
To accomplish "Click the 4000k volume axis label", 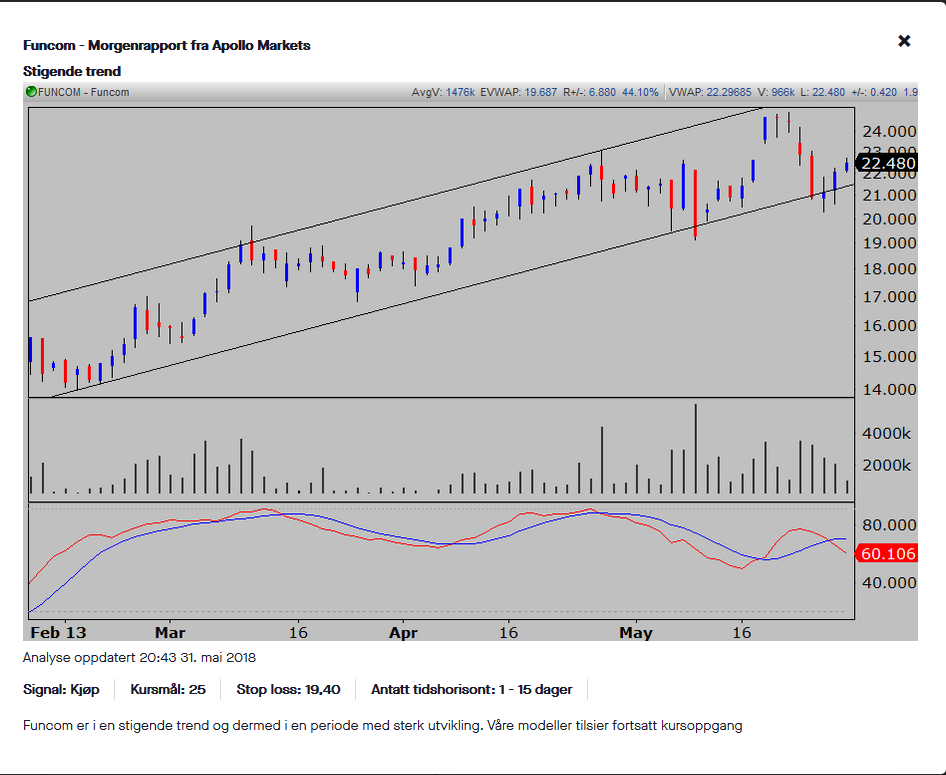I will [886, 434].
